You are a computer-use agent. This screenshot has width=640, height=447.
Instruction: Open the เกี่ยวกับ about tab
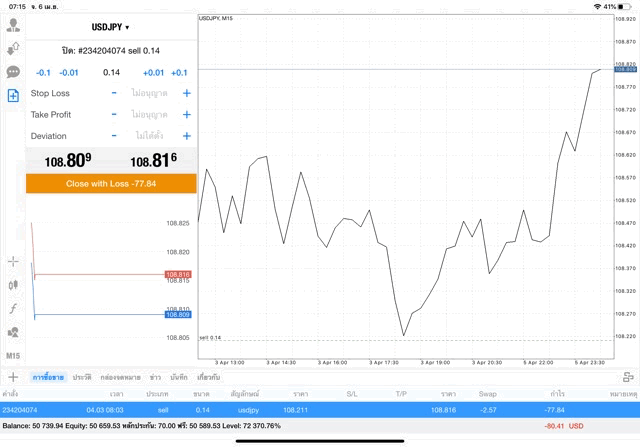(209, 377)
